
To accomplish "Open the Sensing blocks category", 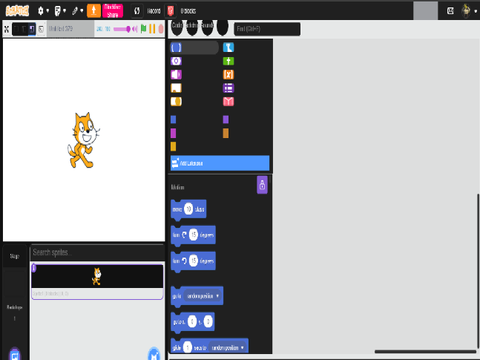I will coord(228,48).
